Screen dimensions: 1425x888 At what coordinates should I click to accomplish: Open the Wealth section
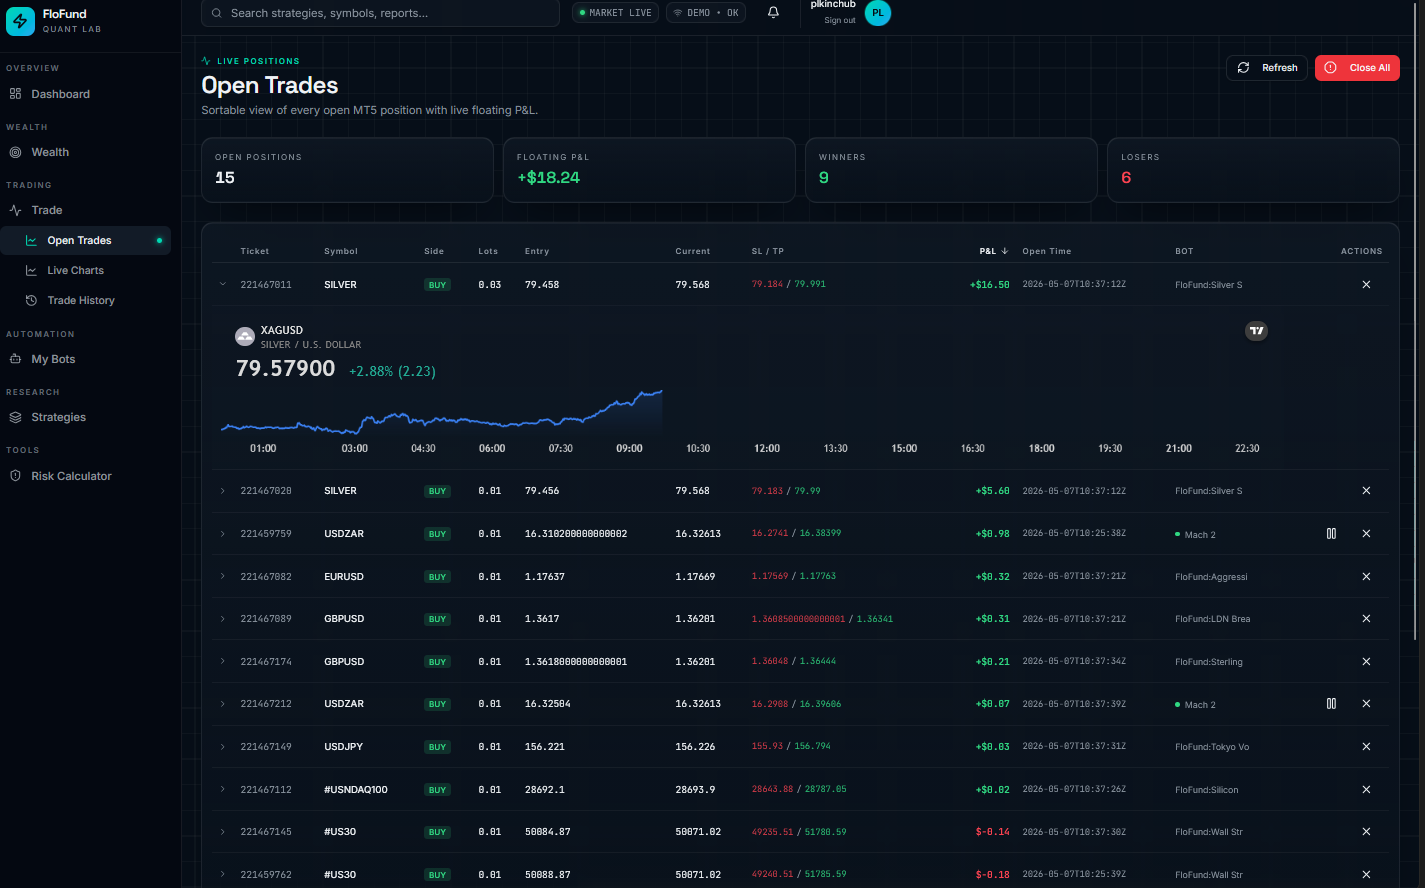pos(86,152)
